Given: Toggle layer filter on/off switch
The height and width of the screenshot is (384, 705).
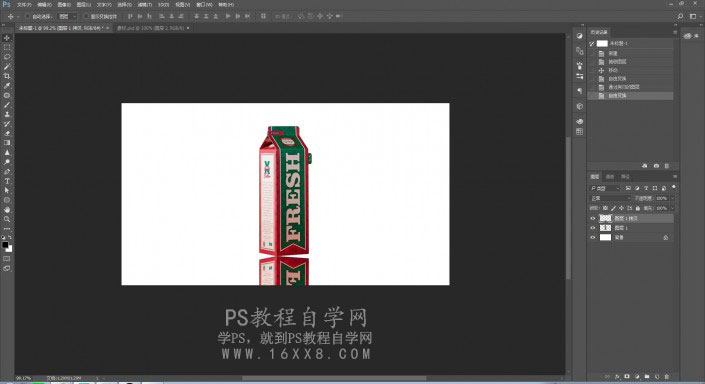Looking at the screenshot, I should pyautogui.click(x=674, y=187).
